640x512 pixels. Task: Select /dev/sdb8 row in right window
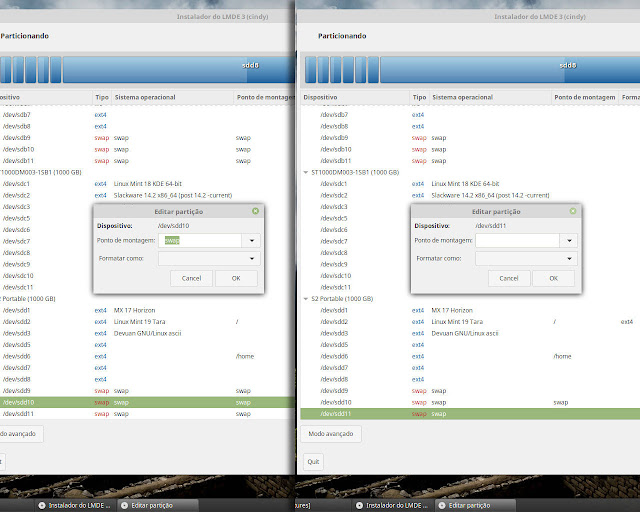(470, 126)
